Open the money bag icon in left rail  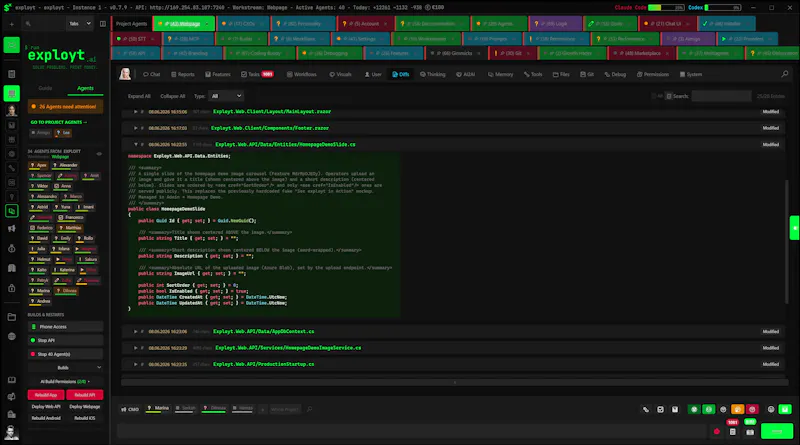pos(12,249)
